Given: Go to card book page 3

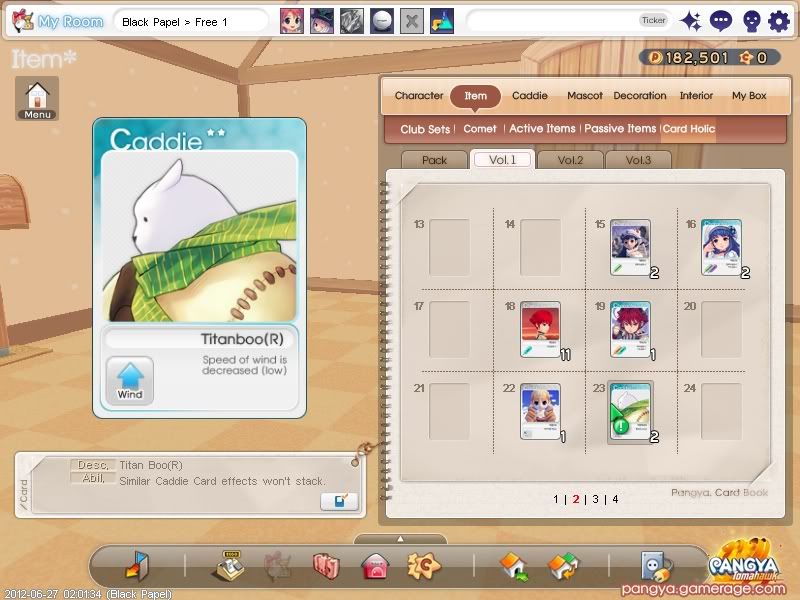Looking at the screenshot, I should point(595,499).
